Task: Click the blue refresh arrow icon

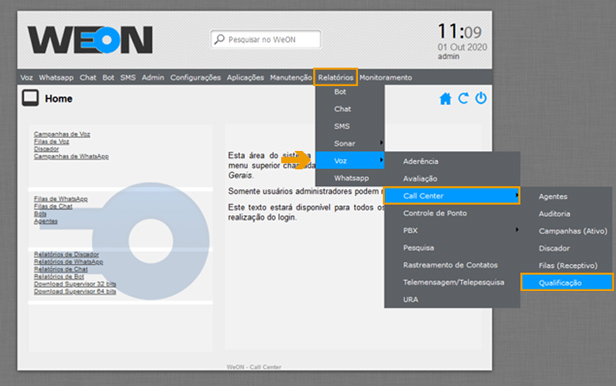Action: 464,98
